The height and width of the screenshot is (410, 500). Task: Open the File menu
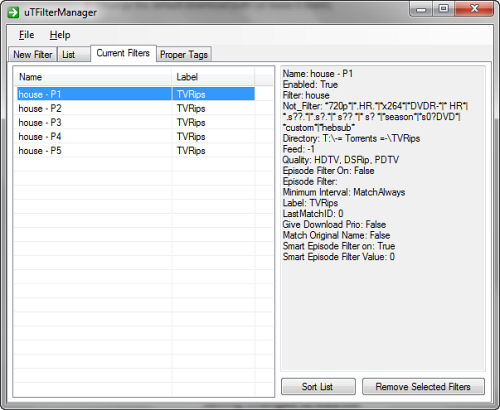(26, 35)
